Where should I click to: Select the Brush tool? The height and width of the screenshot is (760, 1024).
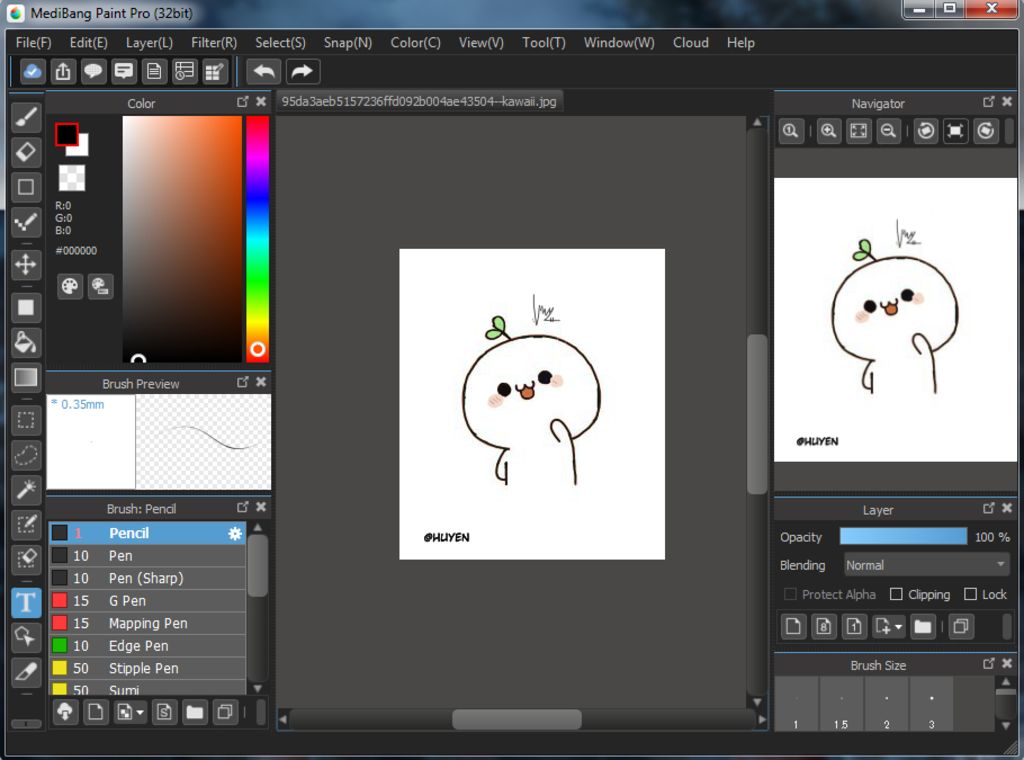26,118
